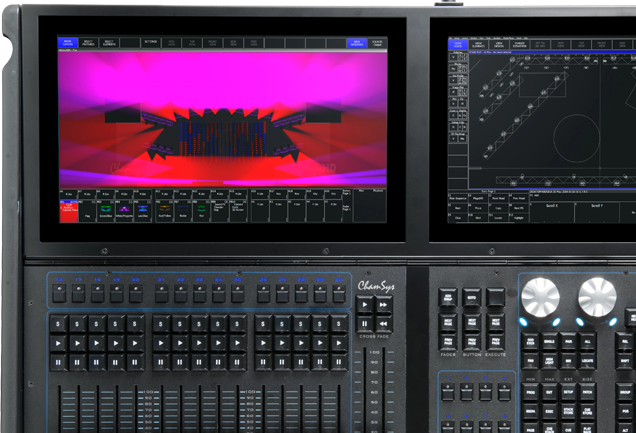The image size is (636, 433).
Task: Activate MOVE CAMERA mode in visualiser
Action: (x=68, y=43)
